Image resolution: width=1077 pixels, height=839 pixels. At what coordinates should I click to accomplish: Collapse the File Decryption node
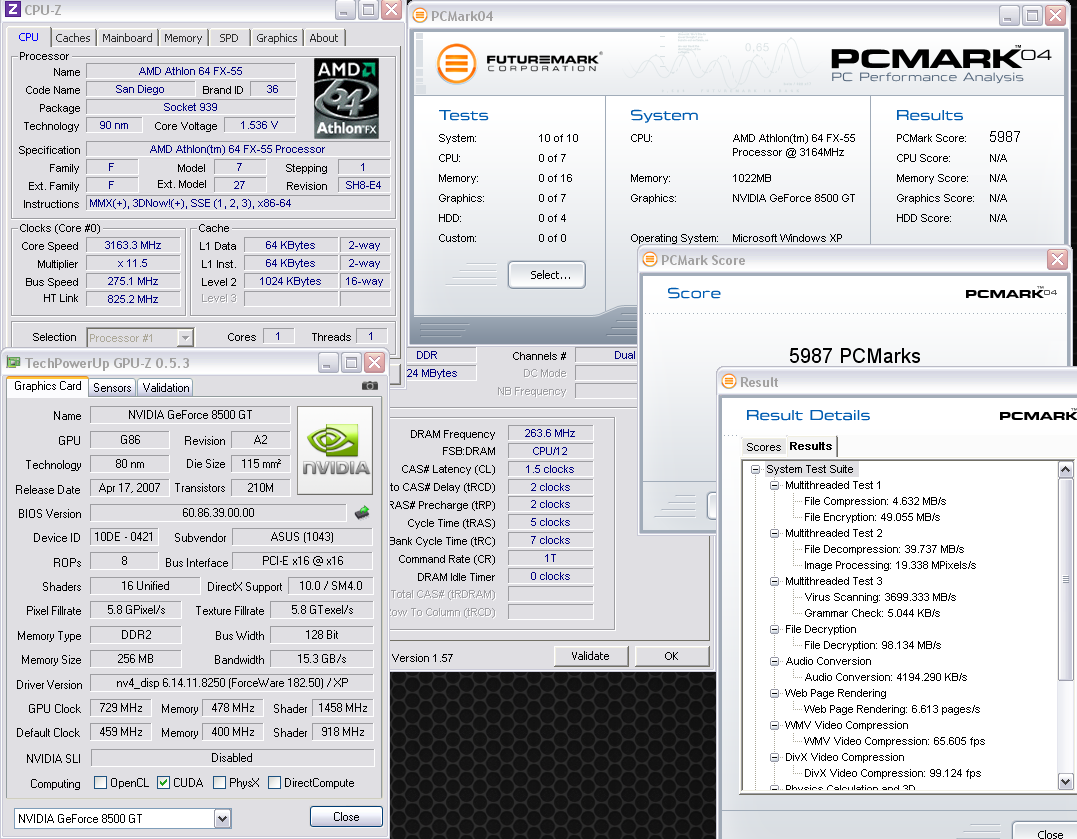775,629
